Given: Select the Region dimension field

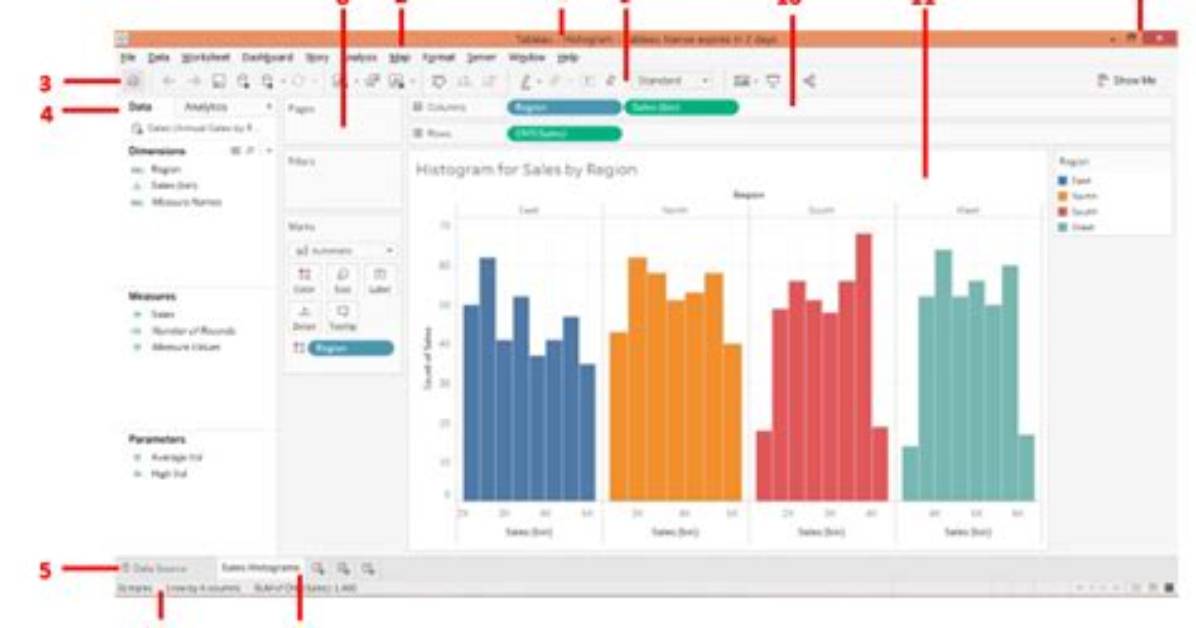Looking at the screenshot, I should coord(166,169).
